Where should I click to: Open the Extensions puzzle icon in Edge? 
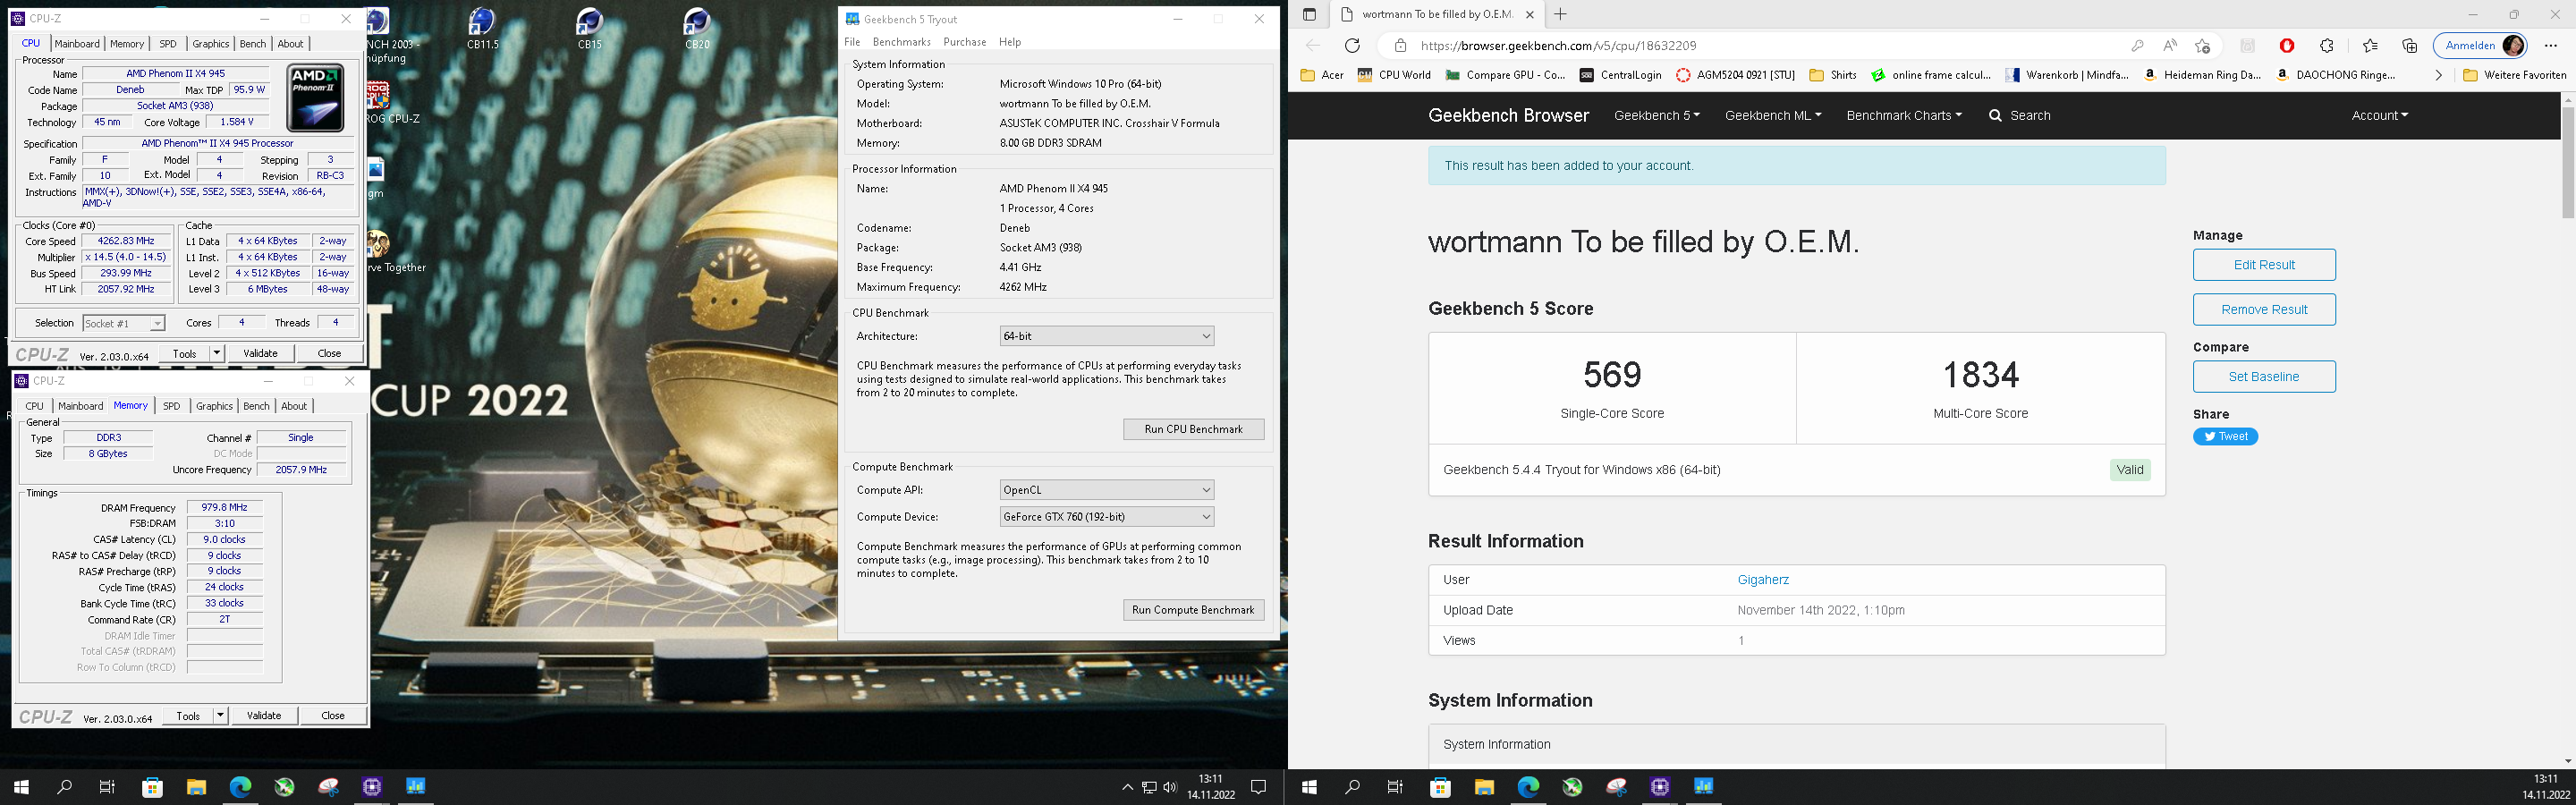(x=2327, y=45)
